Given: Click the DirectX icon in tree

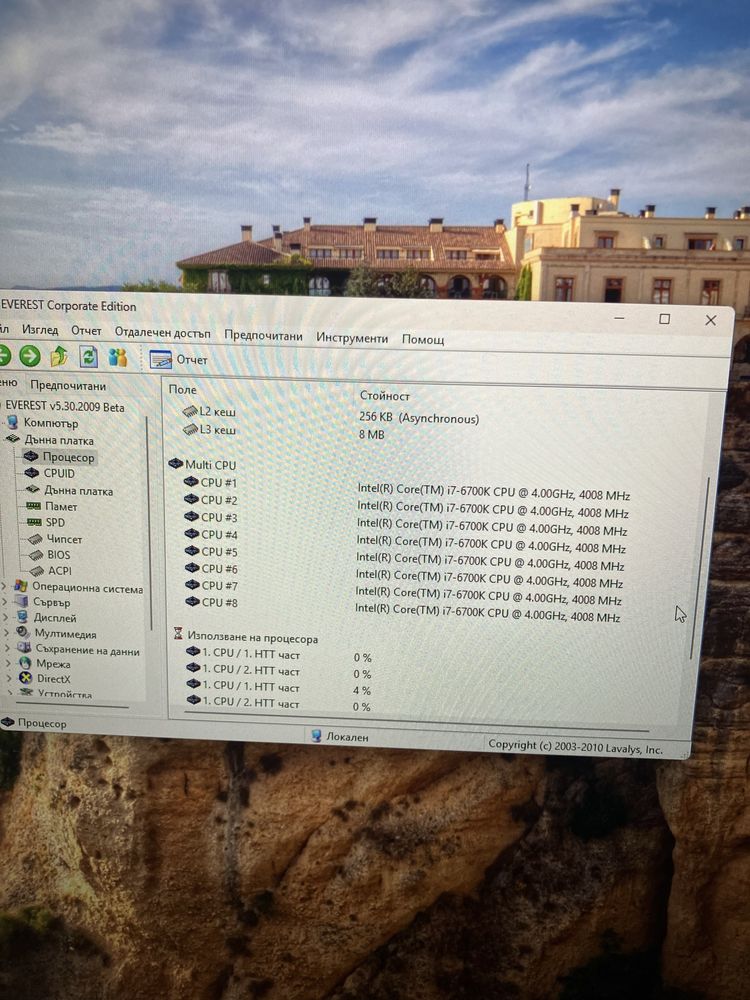Looking at the screenshot, I should click(26, 678).
